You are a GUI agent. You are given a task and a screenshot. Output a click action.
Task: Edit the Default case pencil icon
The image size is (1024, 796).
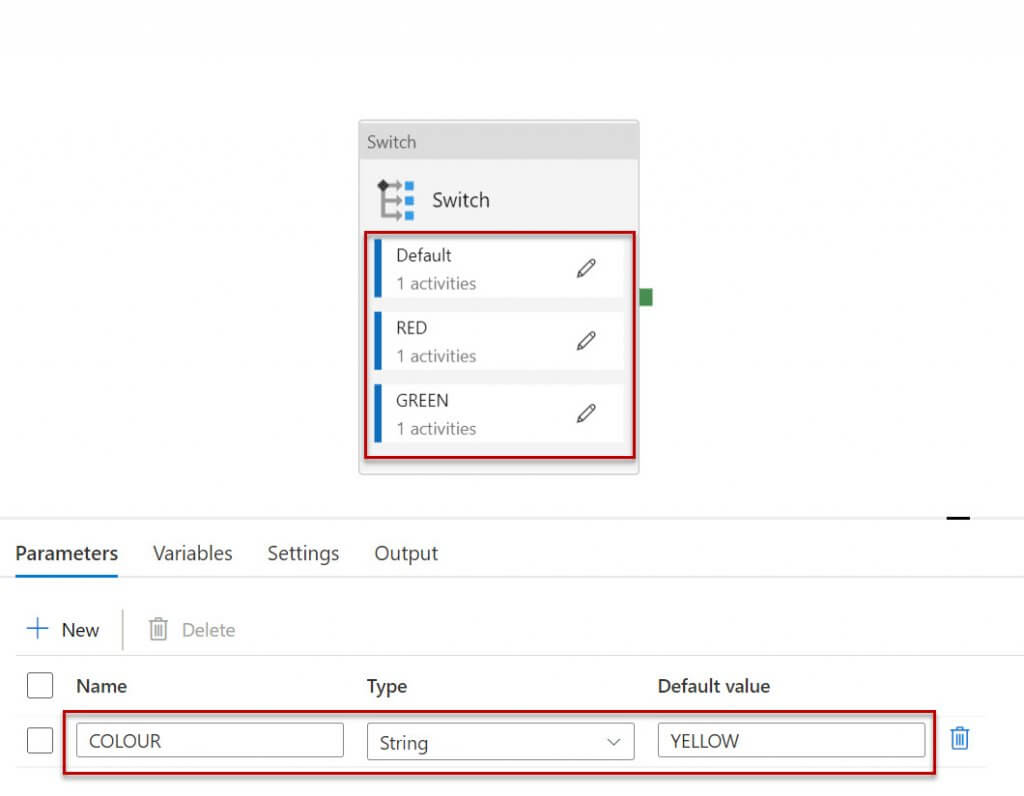point(586,268)
